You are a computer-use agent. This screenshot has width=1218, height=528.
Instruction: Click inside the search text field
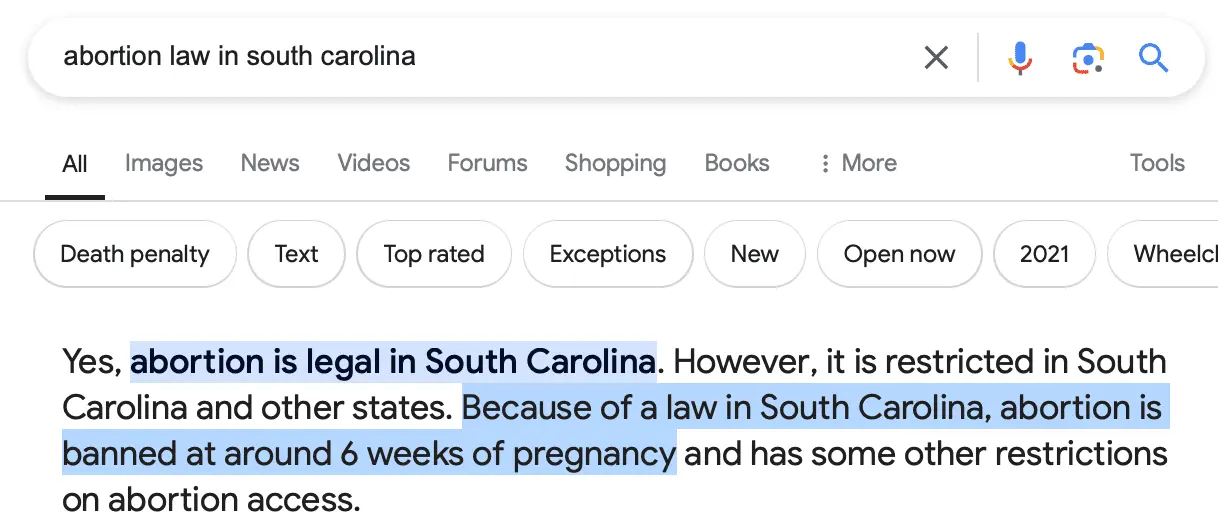(480, 56)
